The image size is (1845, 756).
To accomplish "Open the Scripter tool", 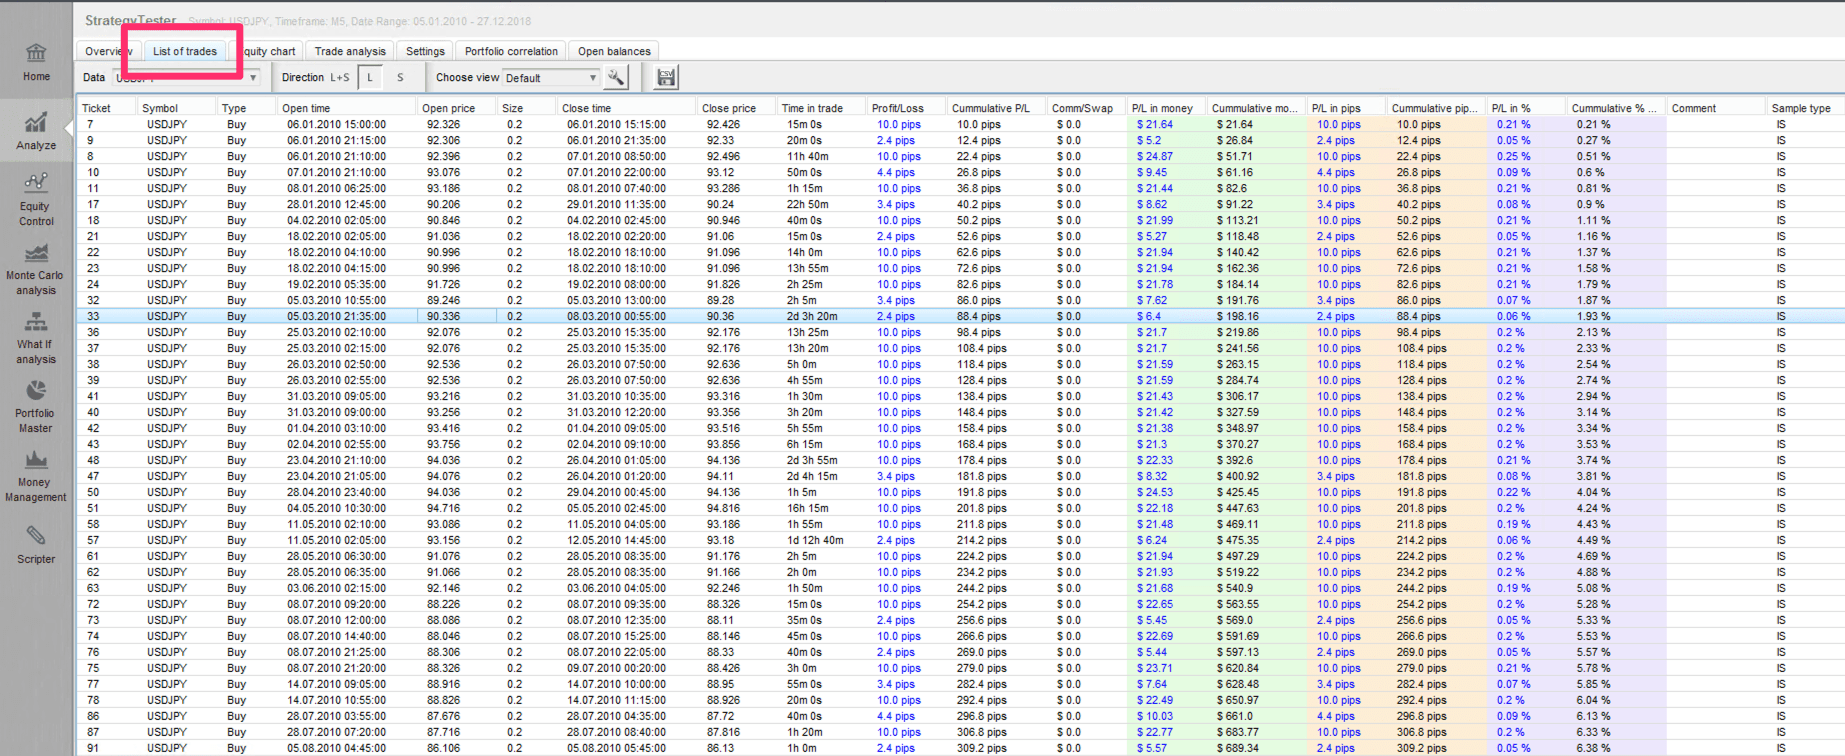I will (36, 545).
